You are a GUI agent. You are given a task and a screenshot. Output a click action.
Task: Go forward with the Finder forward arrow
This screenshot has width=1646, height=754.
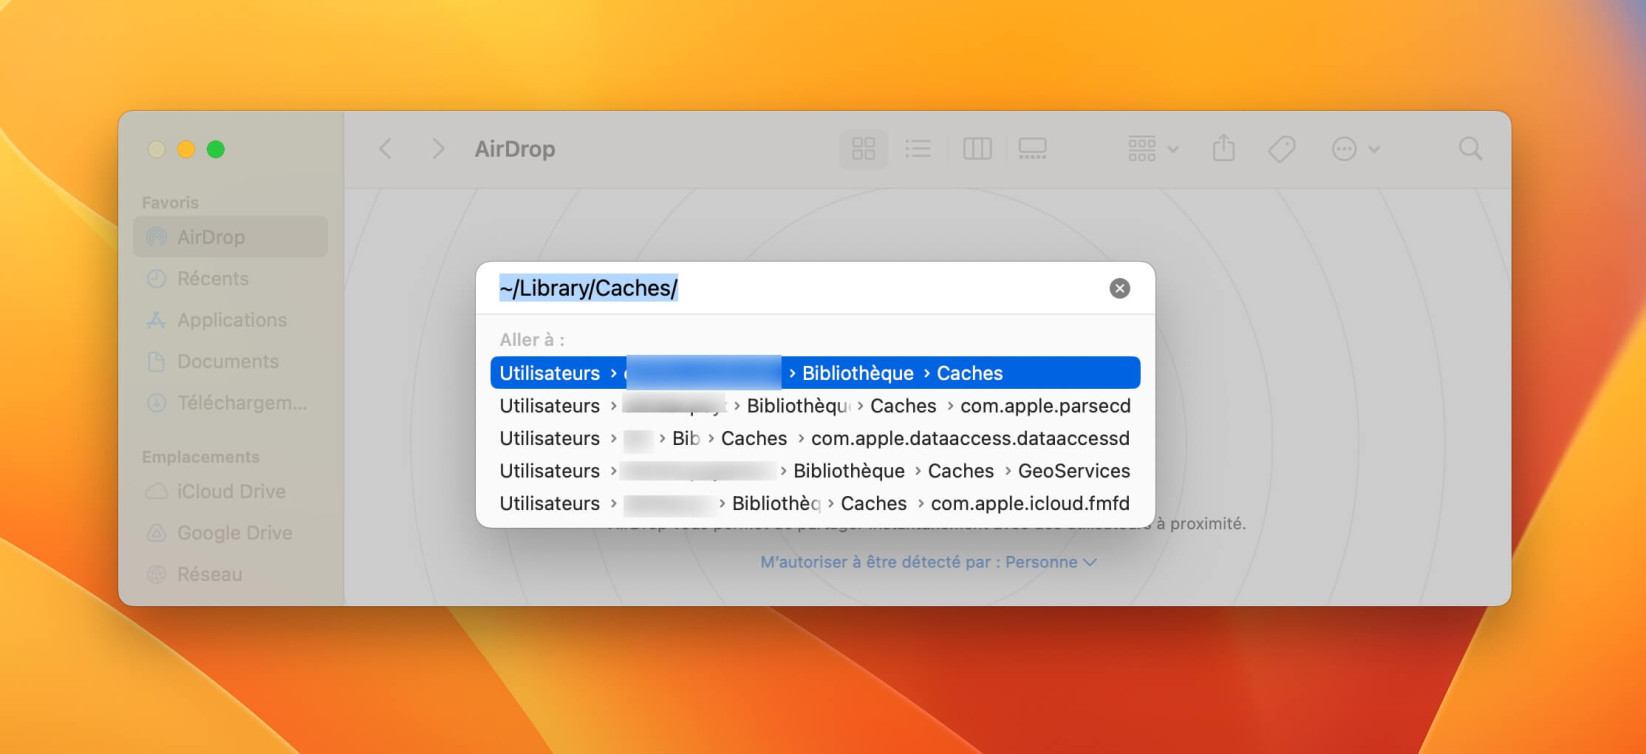coord(437,149)
